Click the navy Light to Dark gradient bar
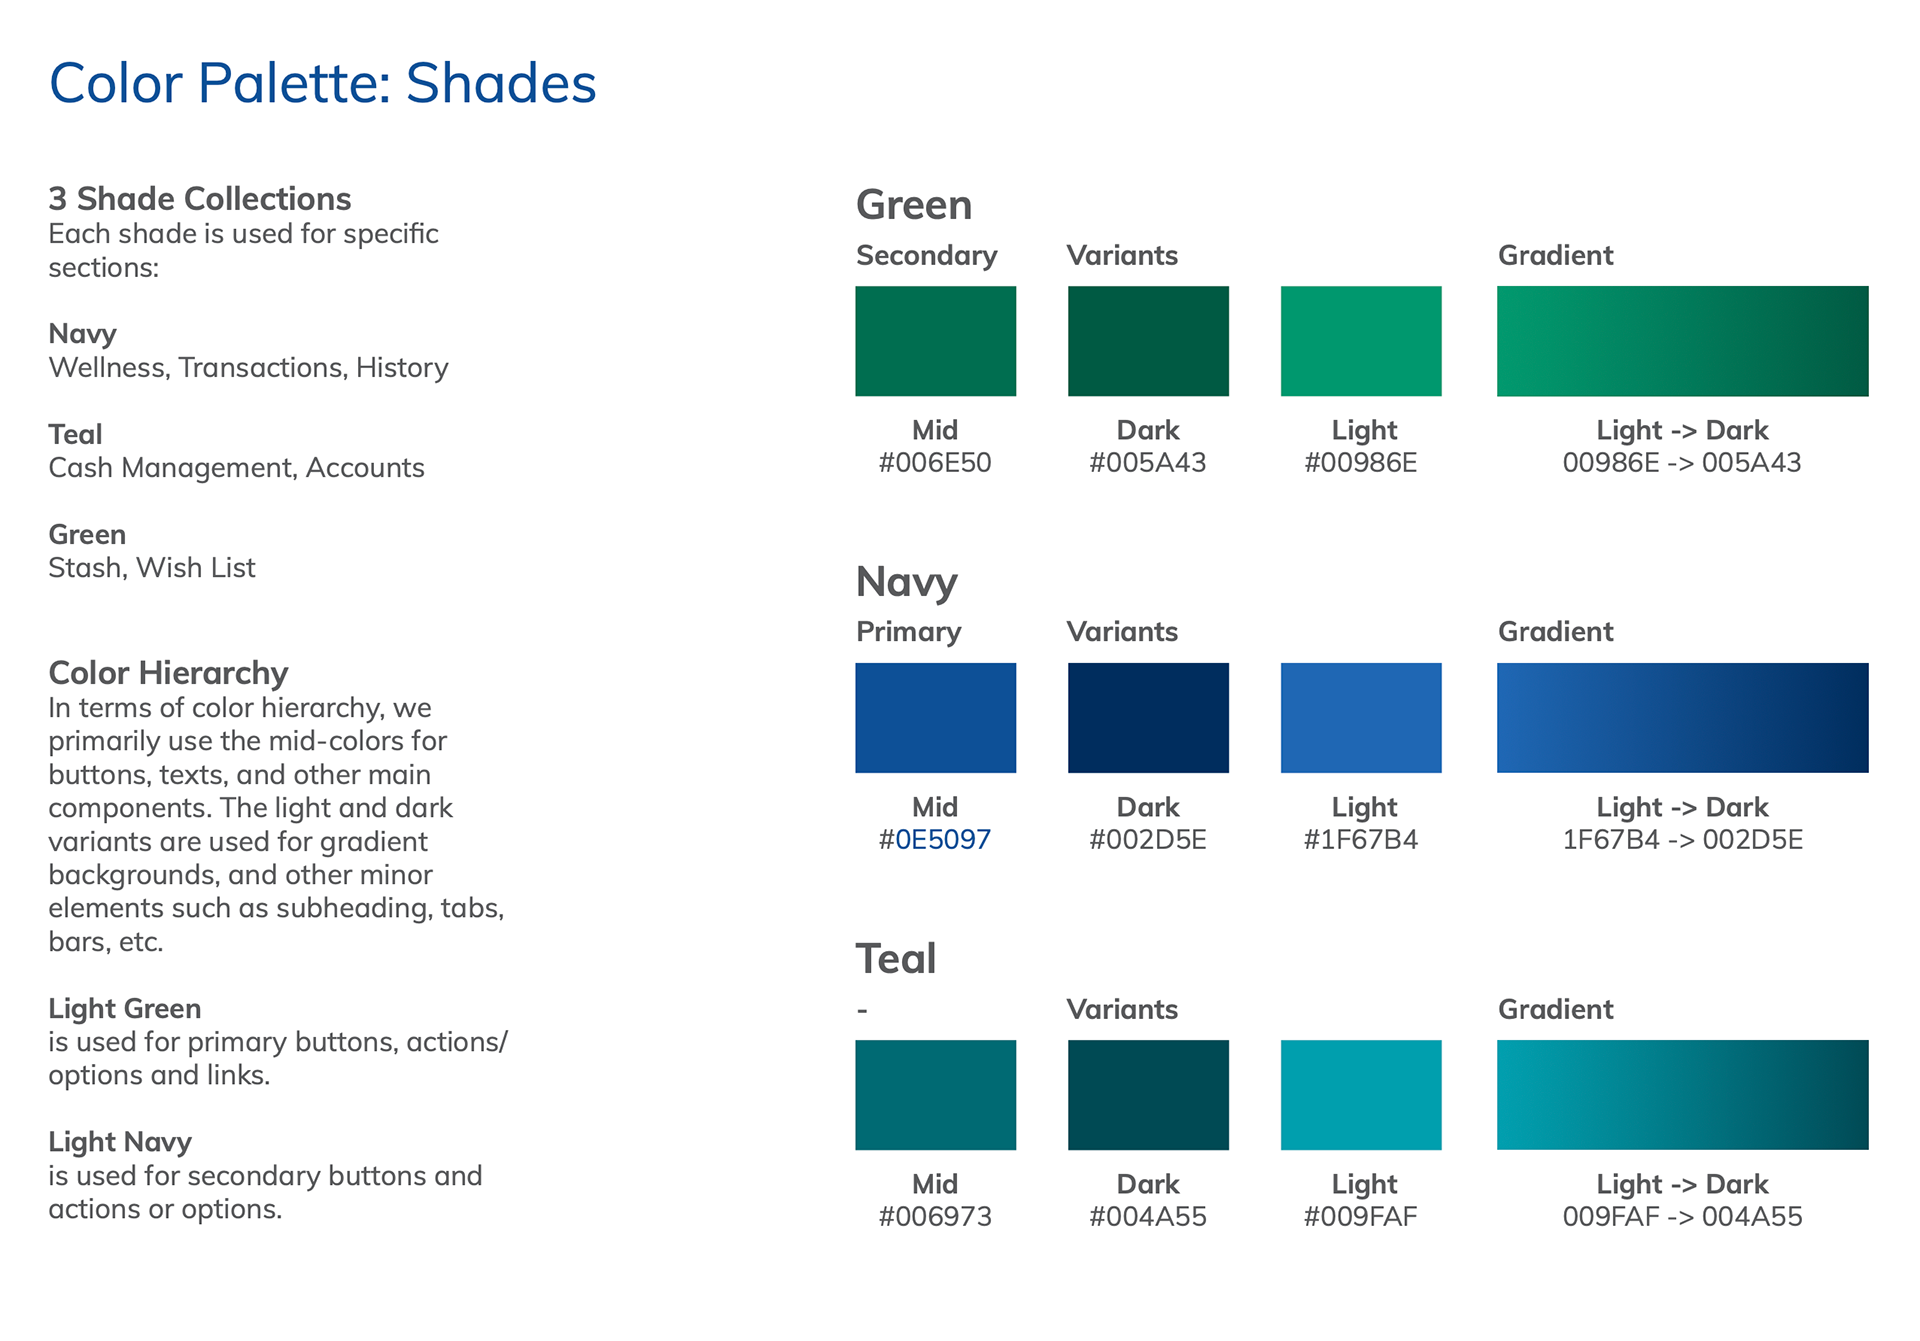The width and height of the screenshot is (1920, 1341). point(1682,718)
